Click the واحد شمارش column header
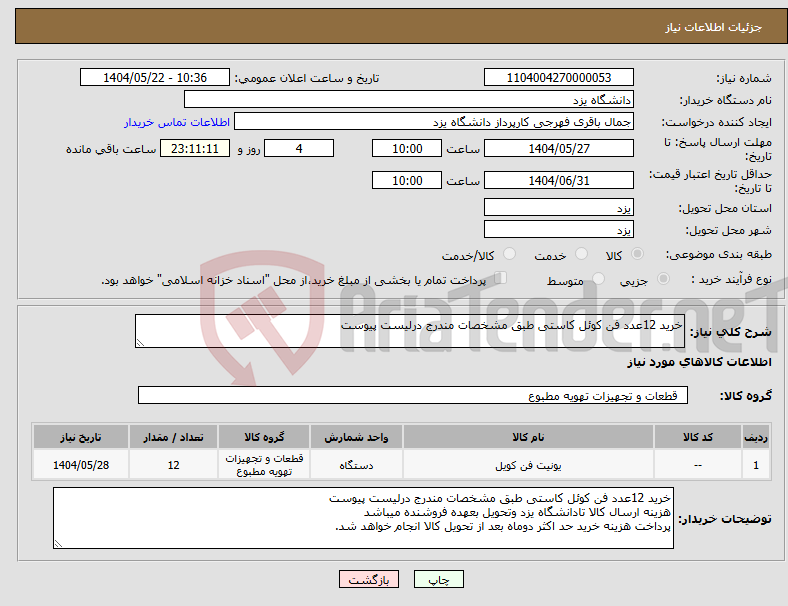Viewport: 788px width, 606px height. [x=356, y=437]
